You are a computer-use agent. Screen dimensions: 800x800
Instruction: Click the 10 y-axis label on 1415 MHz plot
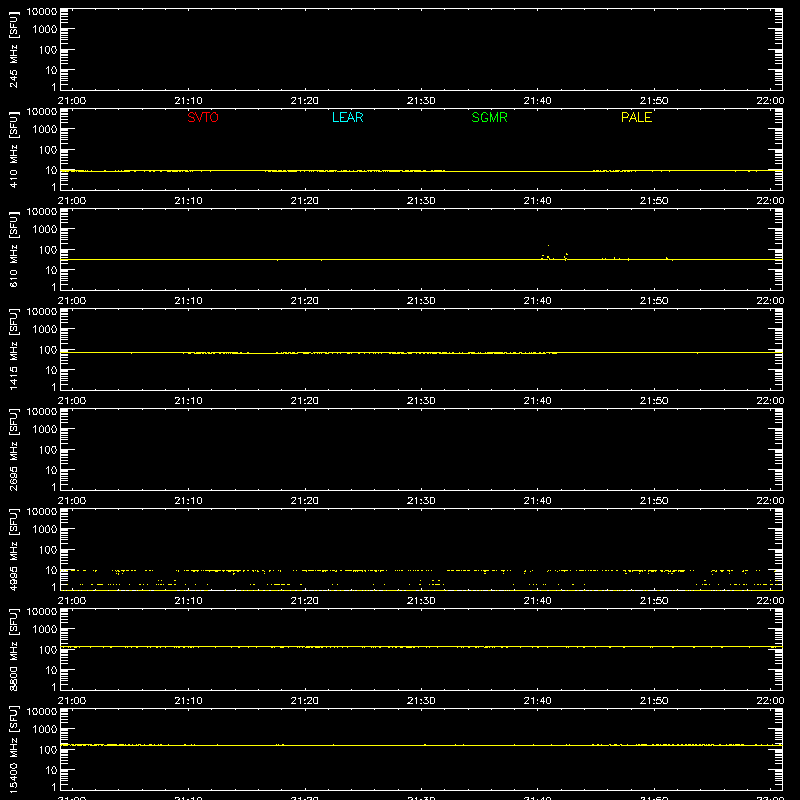click(x=51, y=370)
